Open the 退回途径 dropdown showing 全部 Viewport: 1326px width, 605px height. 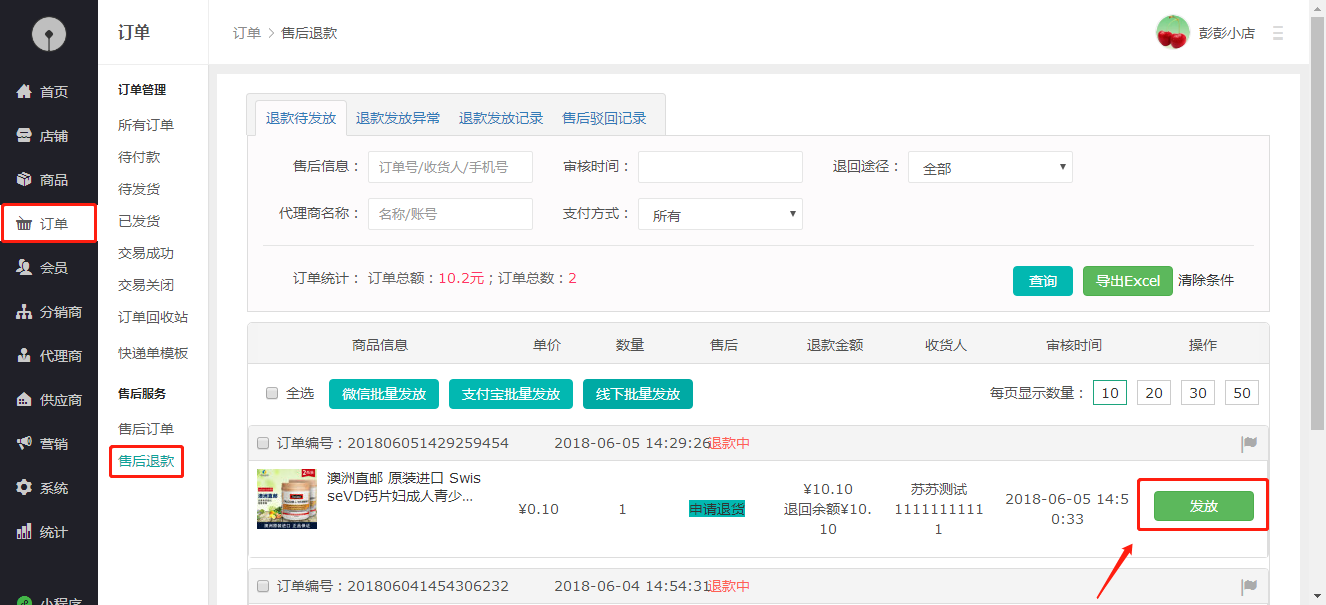click(988, 167)
